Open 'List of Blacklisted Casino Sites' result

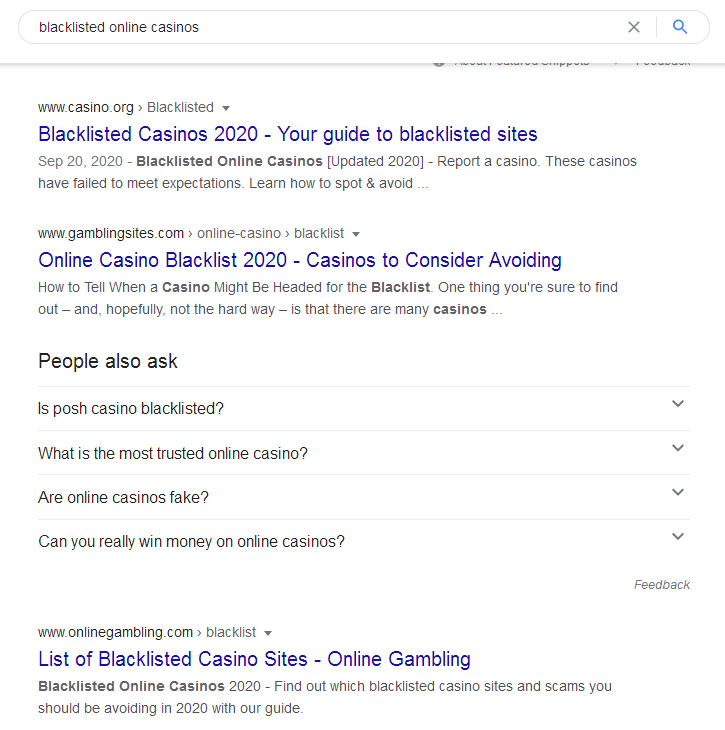click(254, 659)
